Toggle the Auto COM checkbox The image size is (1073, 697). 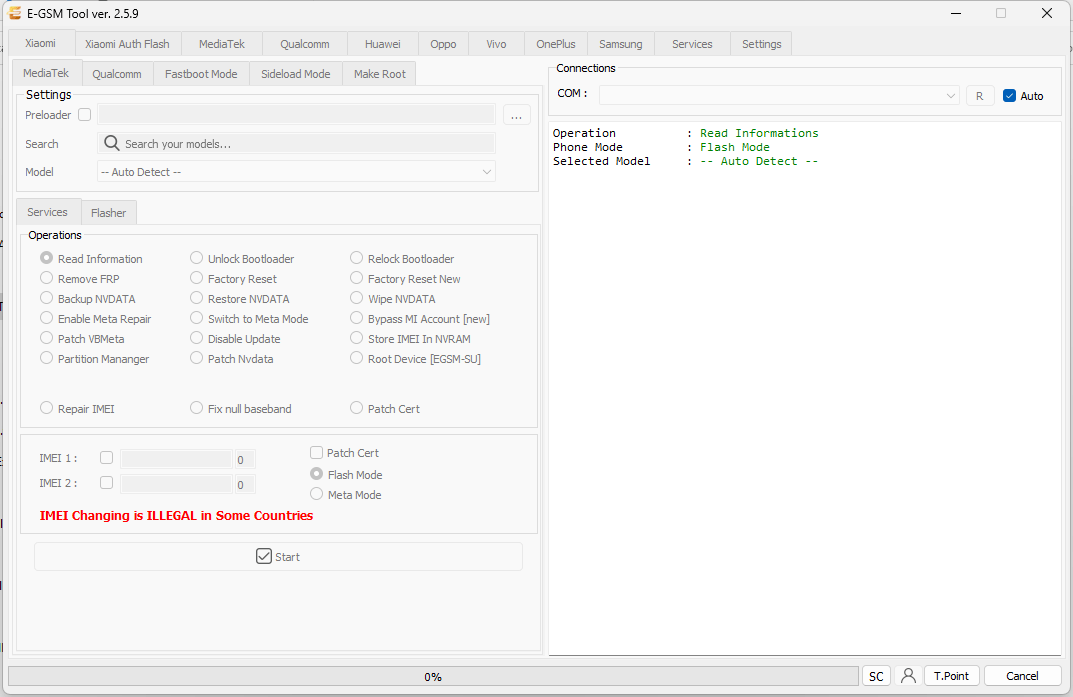click(1009, 96)
